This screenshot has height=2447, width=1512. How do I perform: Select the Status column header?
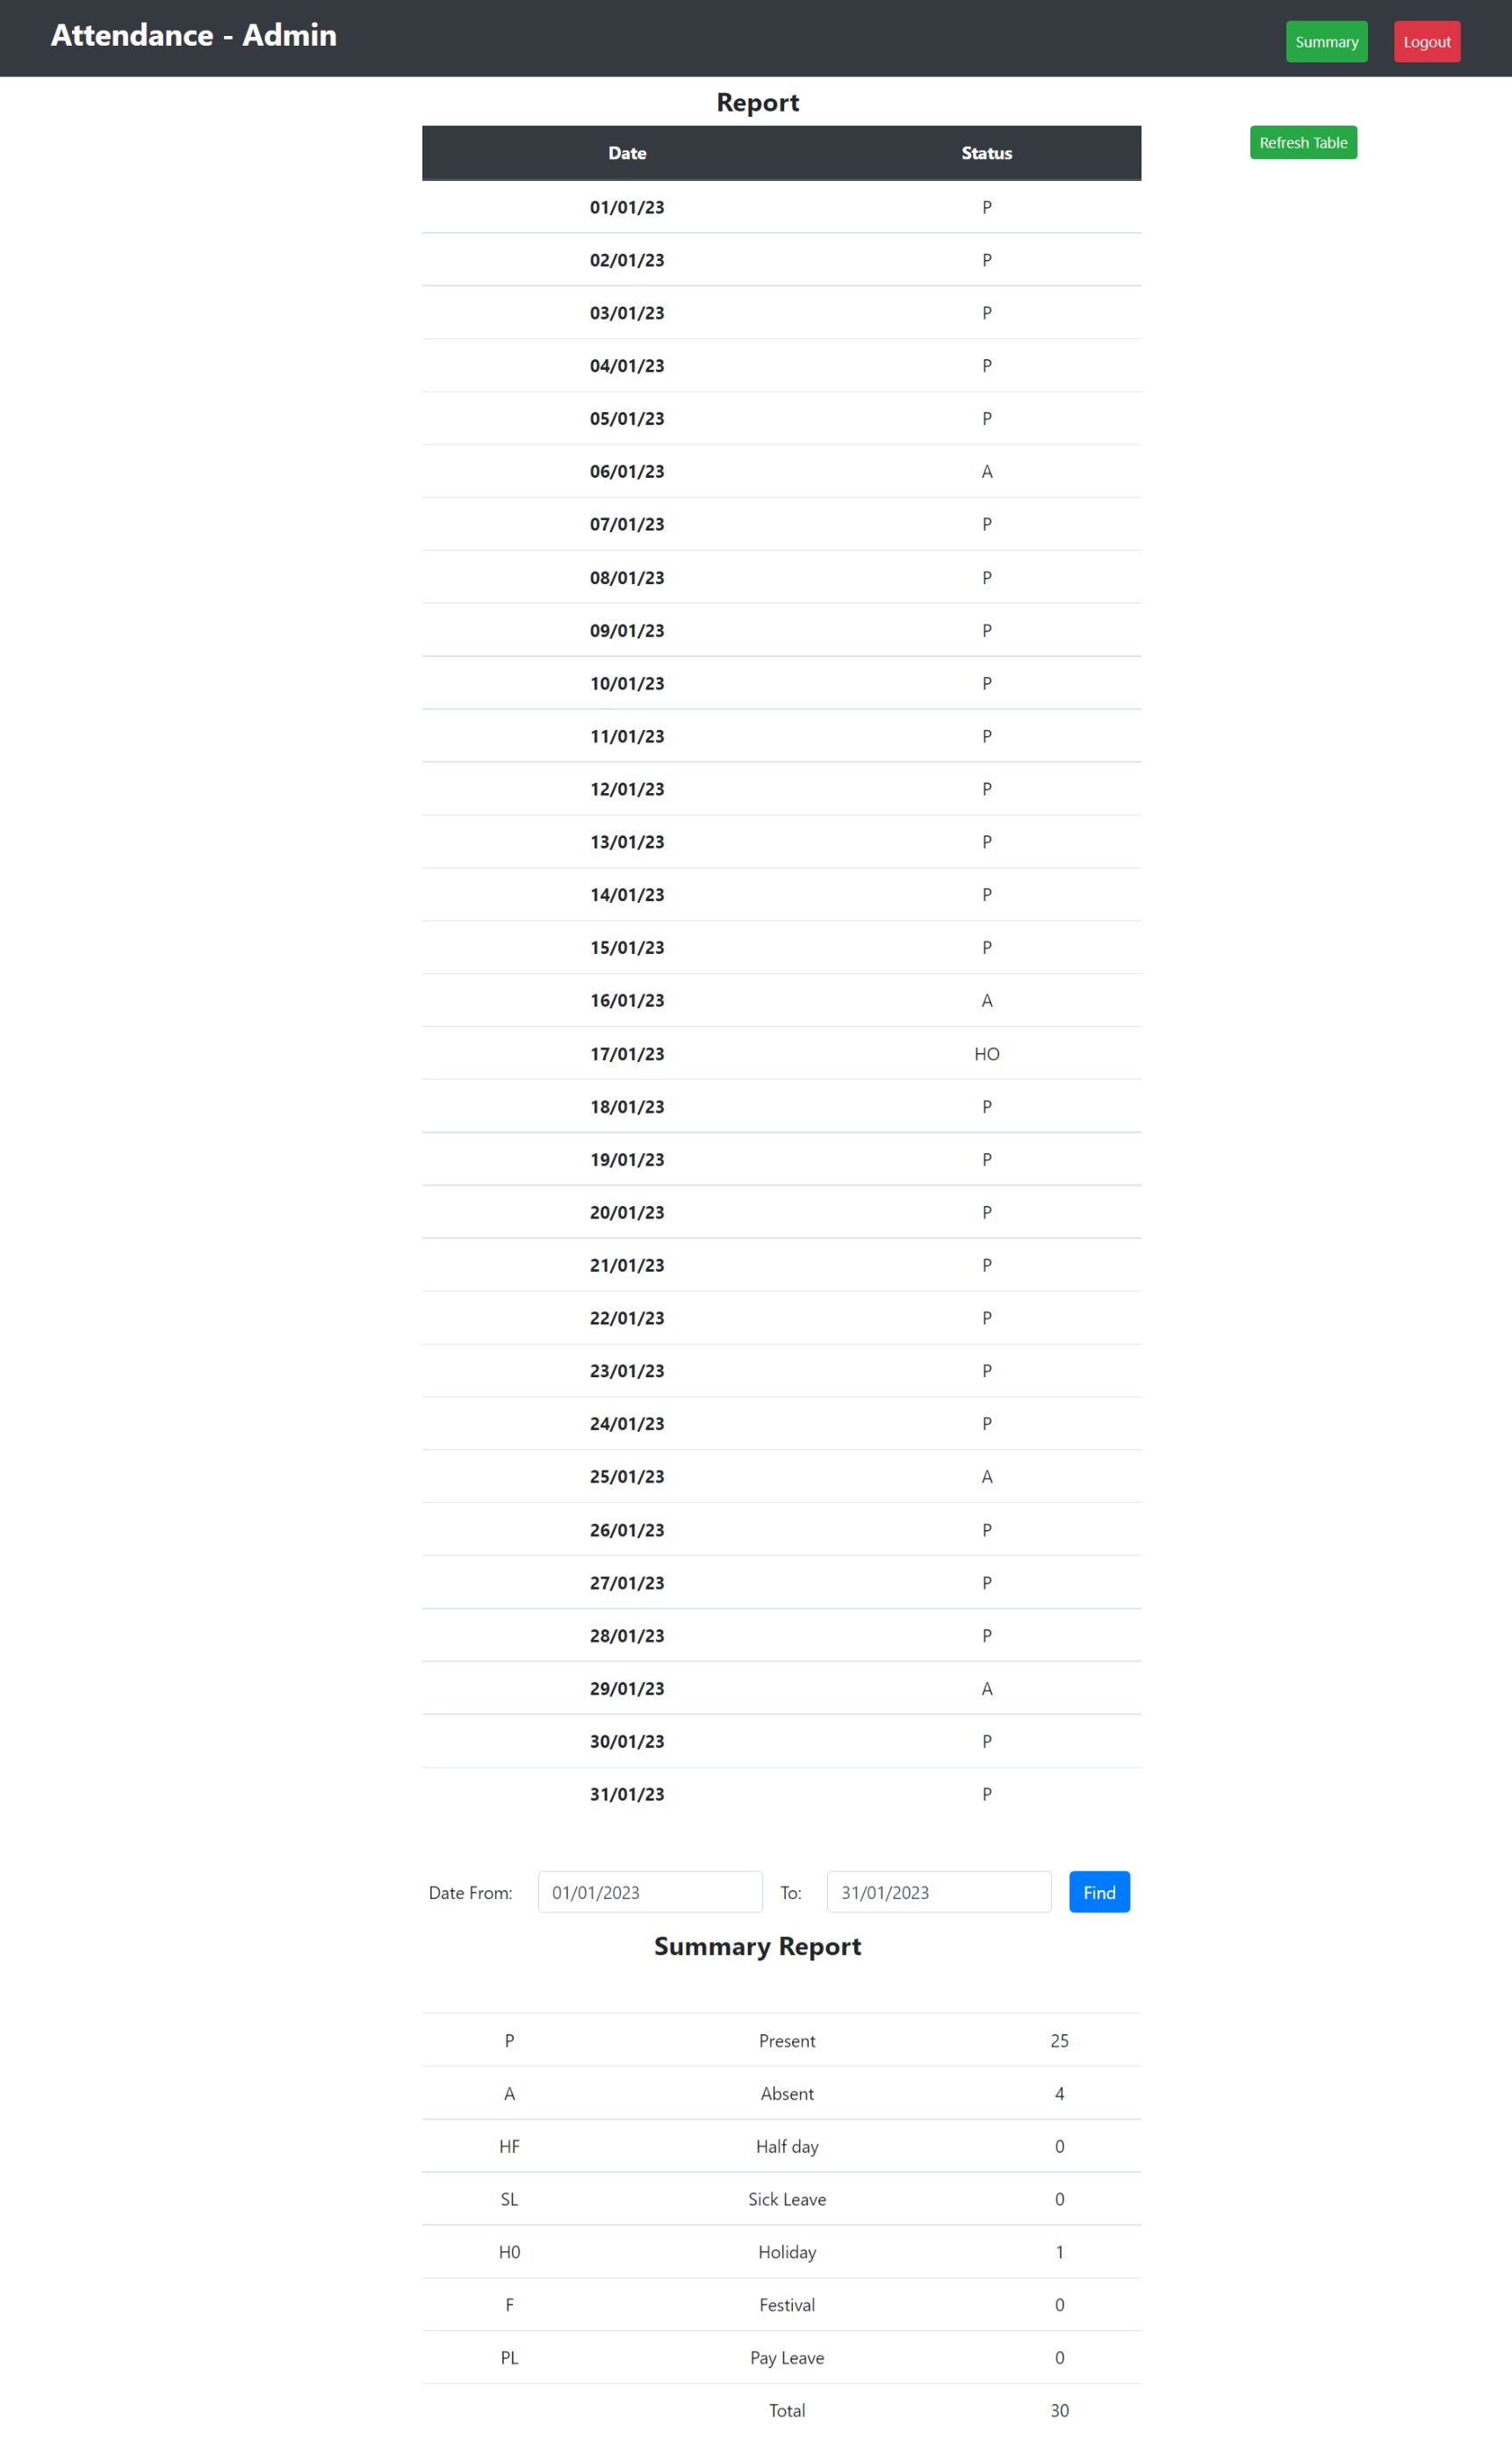[x=986, y=152]
